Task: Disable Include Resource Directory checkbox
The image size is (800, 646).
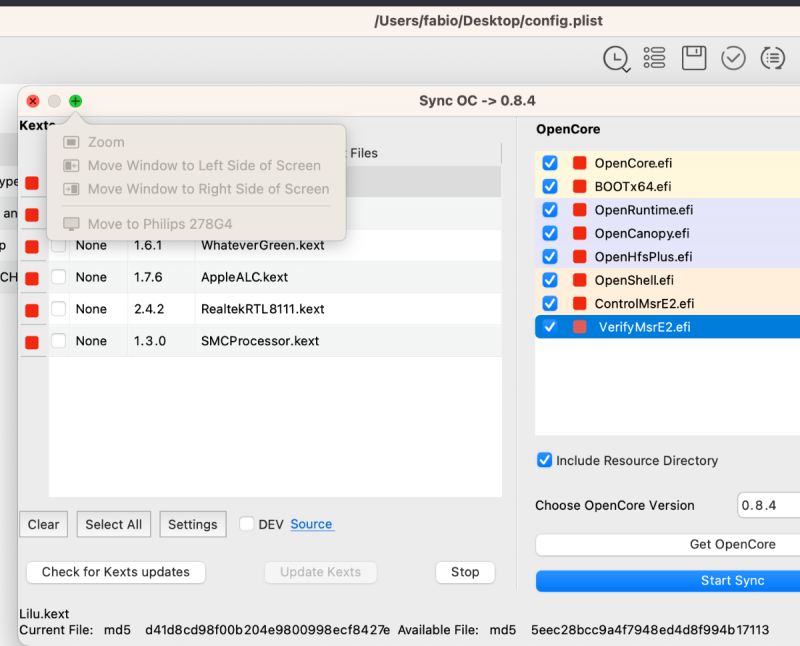Action: 545,460
